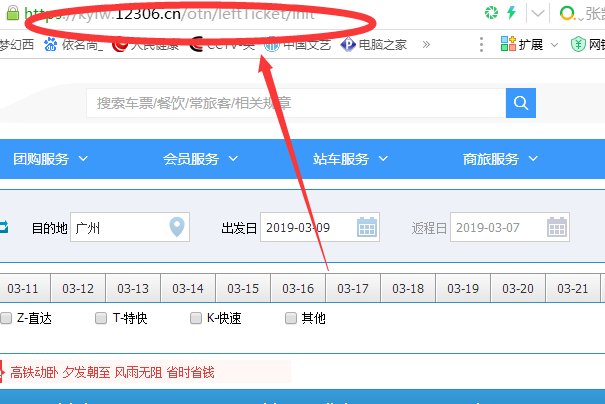Click the blue magnifier search button
This screenshot has width=605, height=404.
521,103
